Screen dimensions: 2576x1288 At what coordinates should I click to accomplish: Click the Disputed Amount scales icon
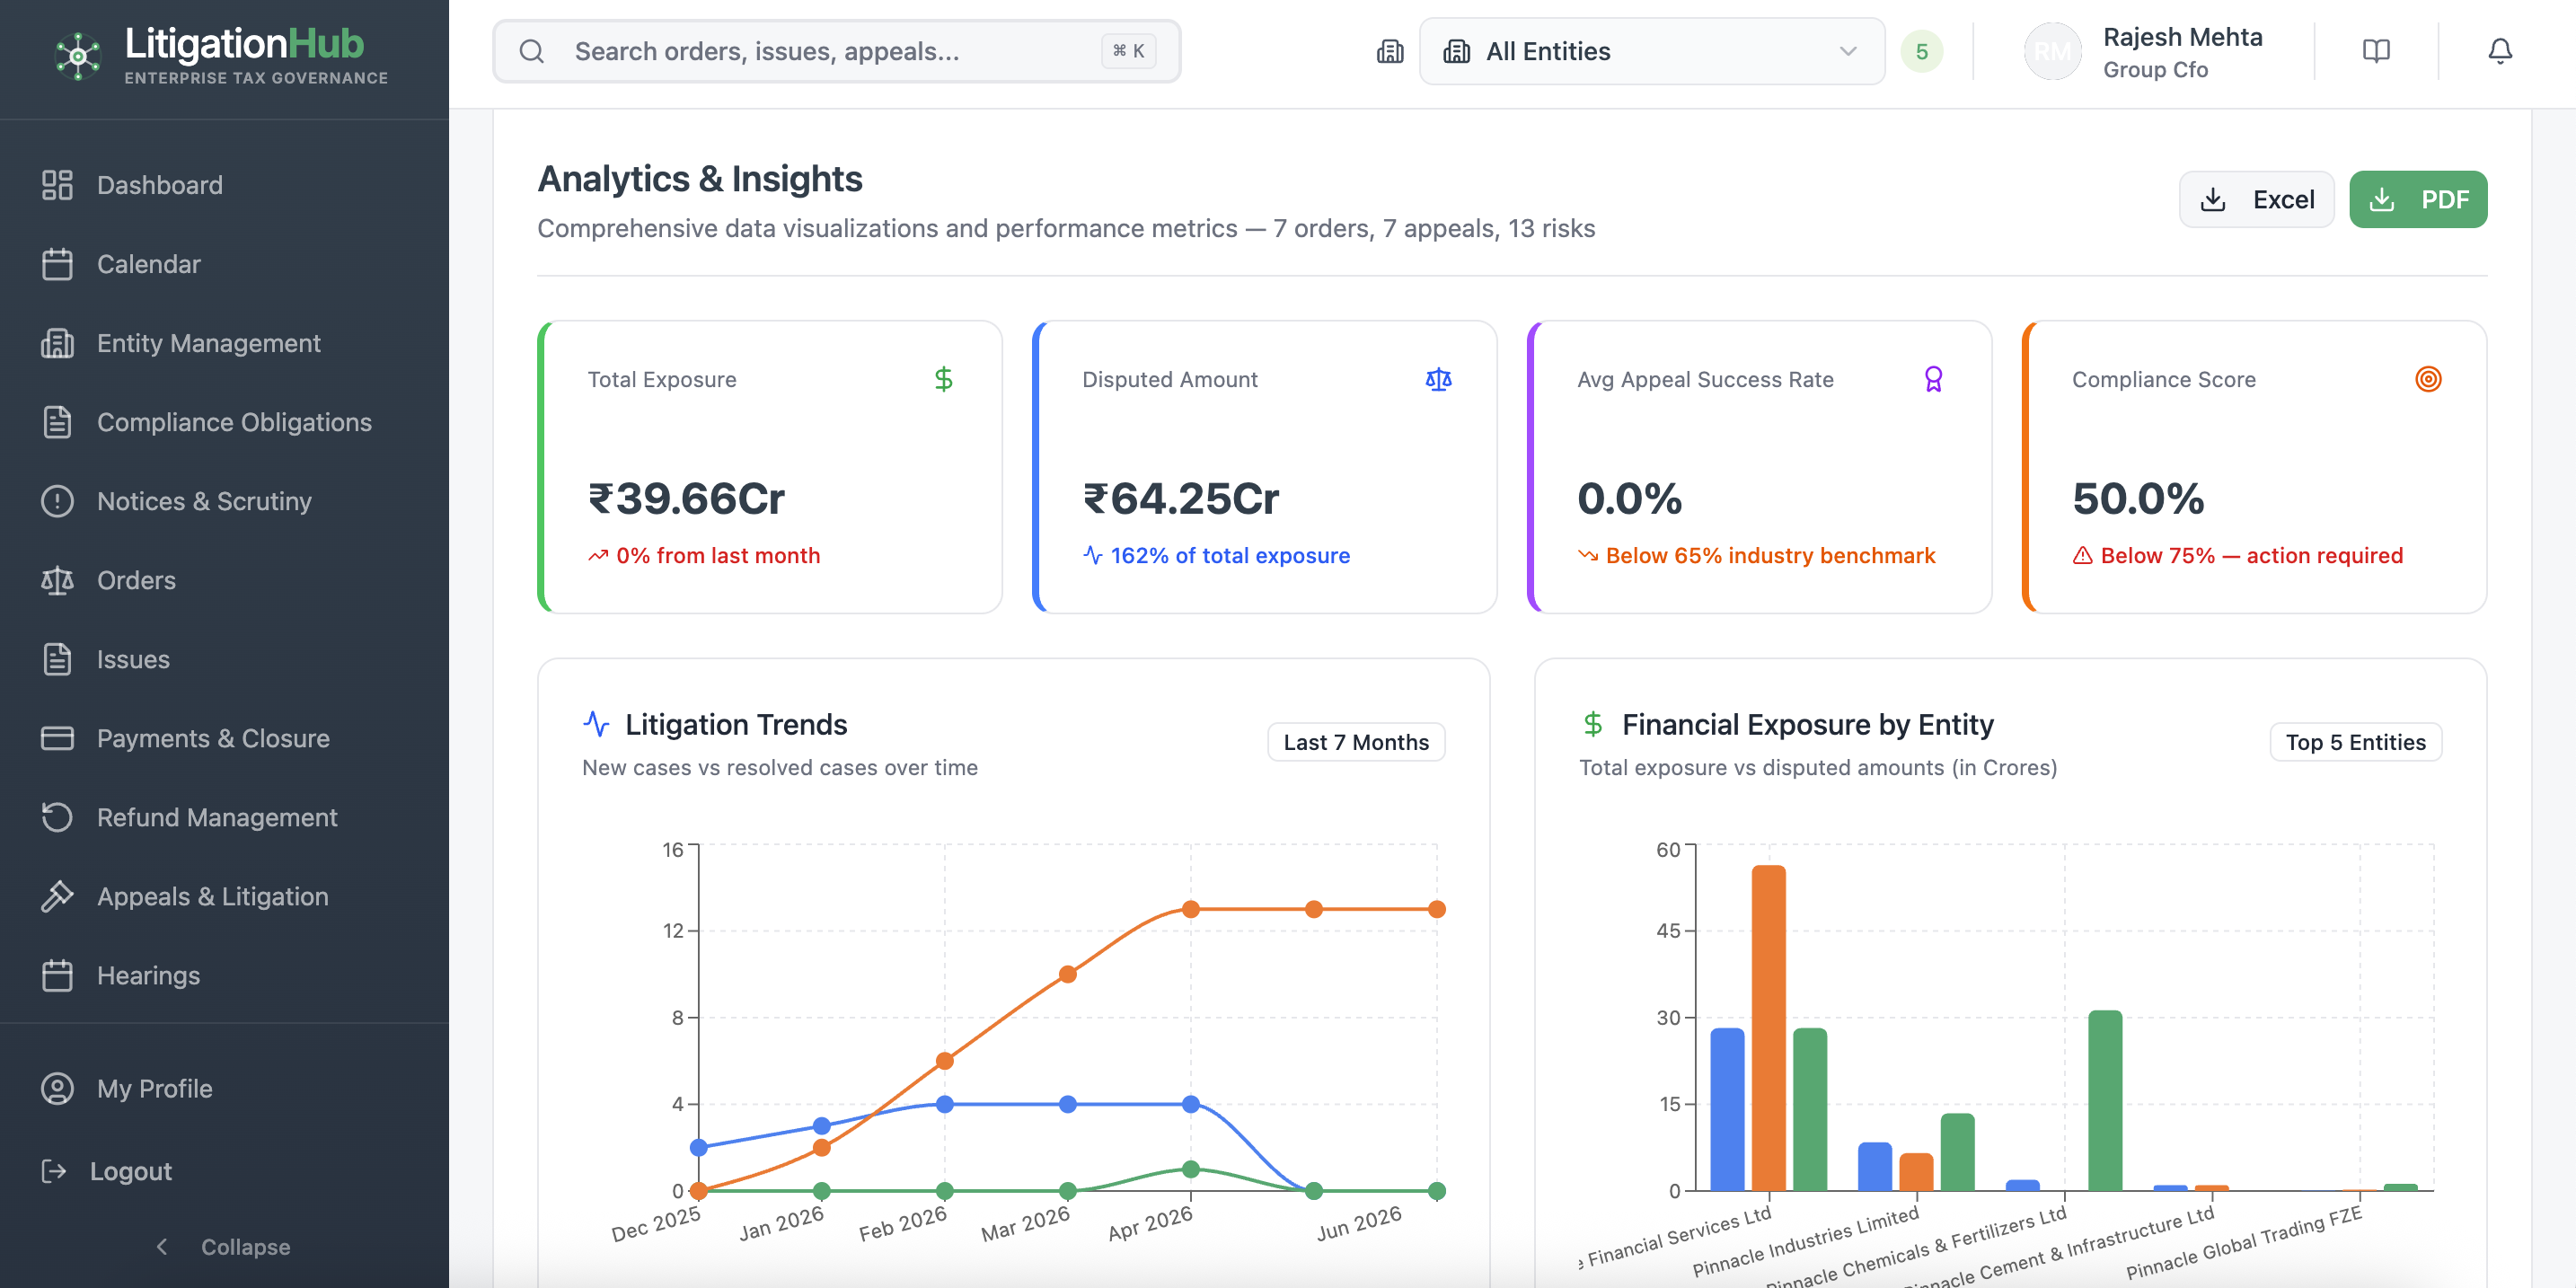click(x=1438, y=379)
